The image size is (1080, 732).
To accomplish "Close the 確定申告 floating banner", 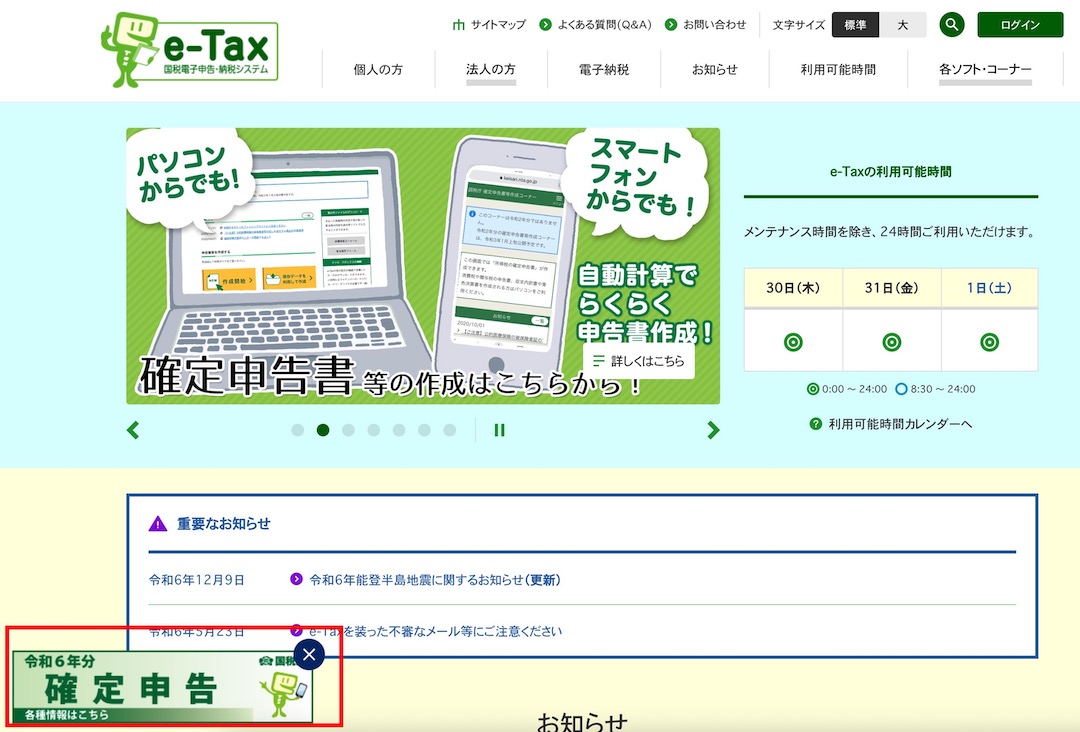I will pyautogui.click(x=309, y=654).
